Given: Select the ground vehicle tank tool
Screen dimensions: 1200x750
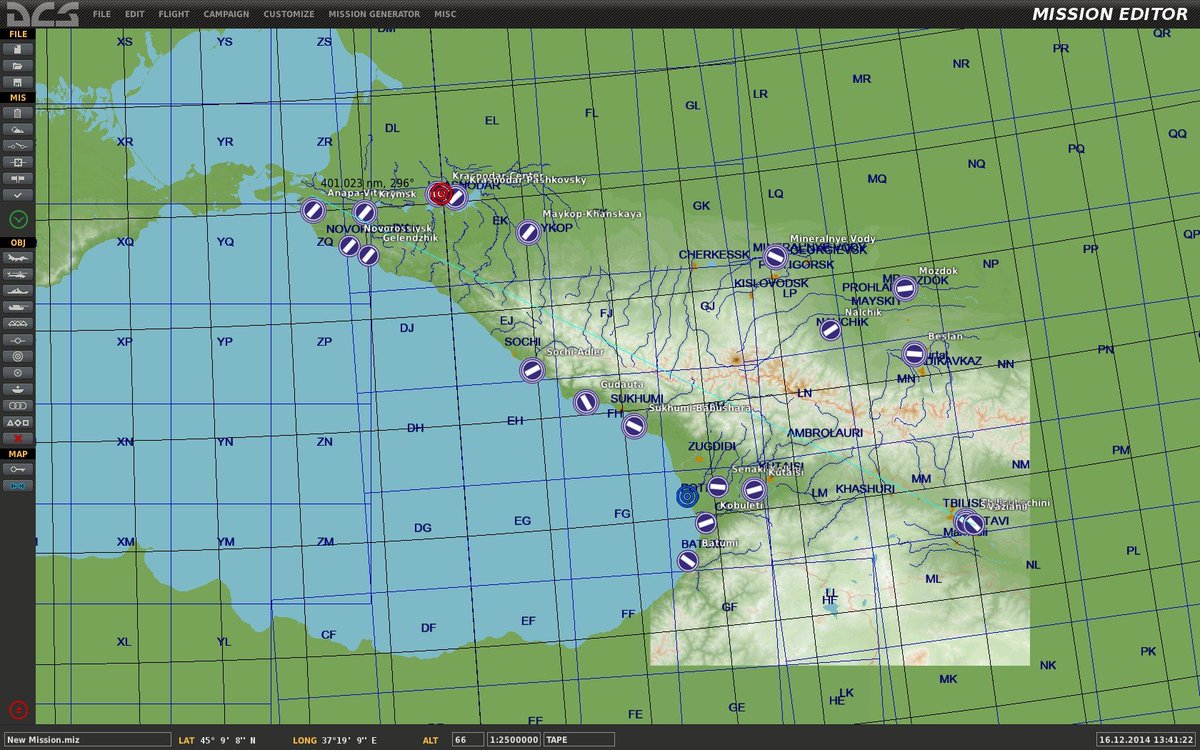Looking at the screenshot, I should [18, 306].
